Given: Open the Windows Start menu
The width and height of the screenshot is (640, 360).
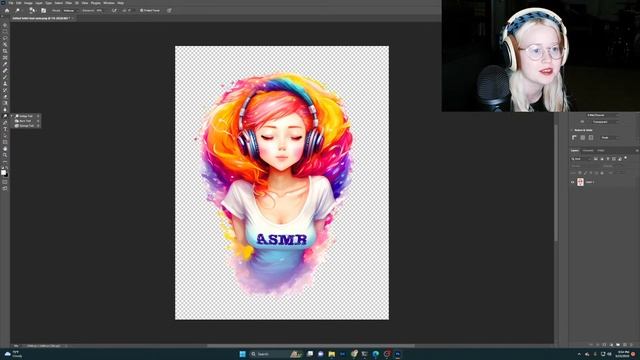Looking at the screenshot, I should click(242, 354).
